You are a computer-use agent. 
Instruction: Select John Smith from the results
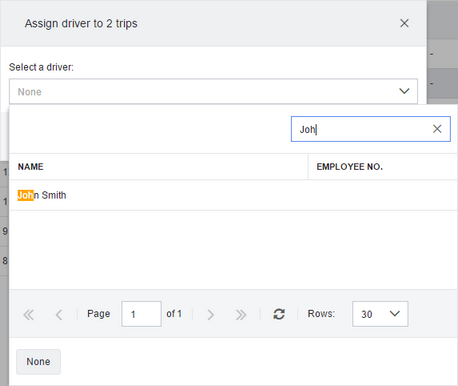pyautogui.click(x=42, y=195)
